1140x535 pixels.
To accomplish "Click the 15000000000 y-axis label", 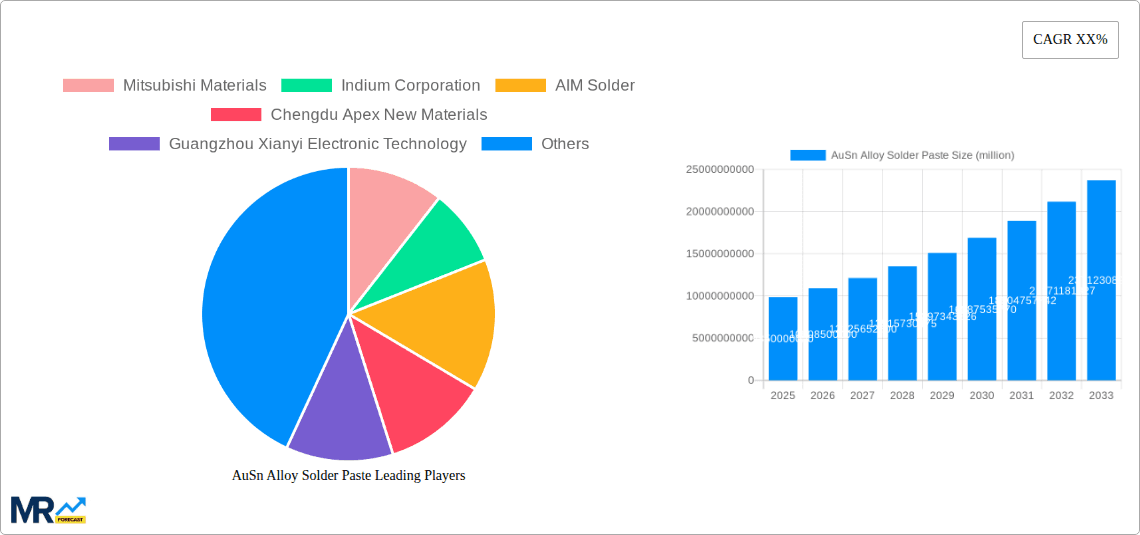I will point(720,254).
